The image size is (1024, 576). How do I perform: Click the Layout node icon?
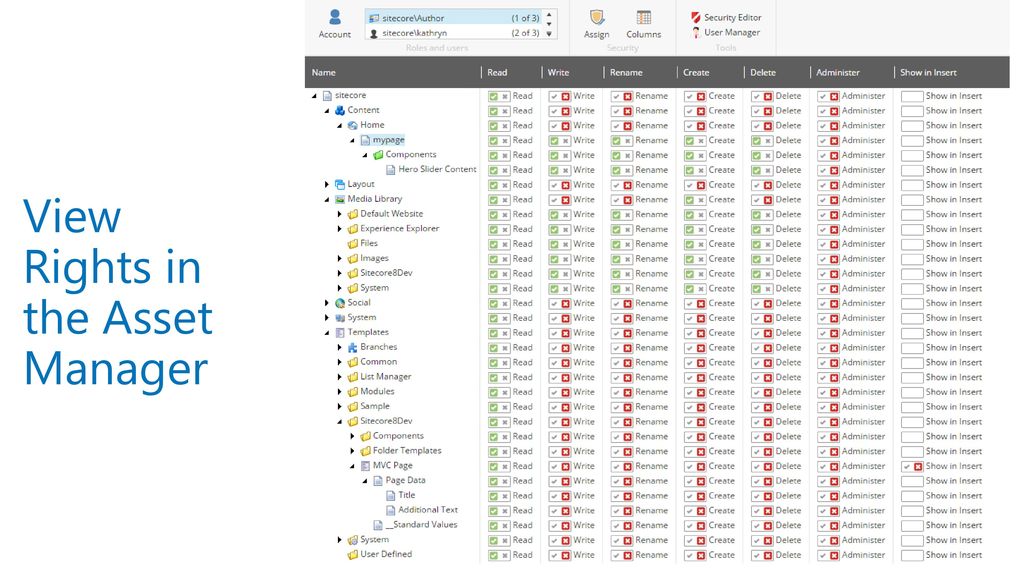(x=340, y=185)
